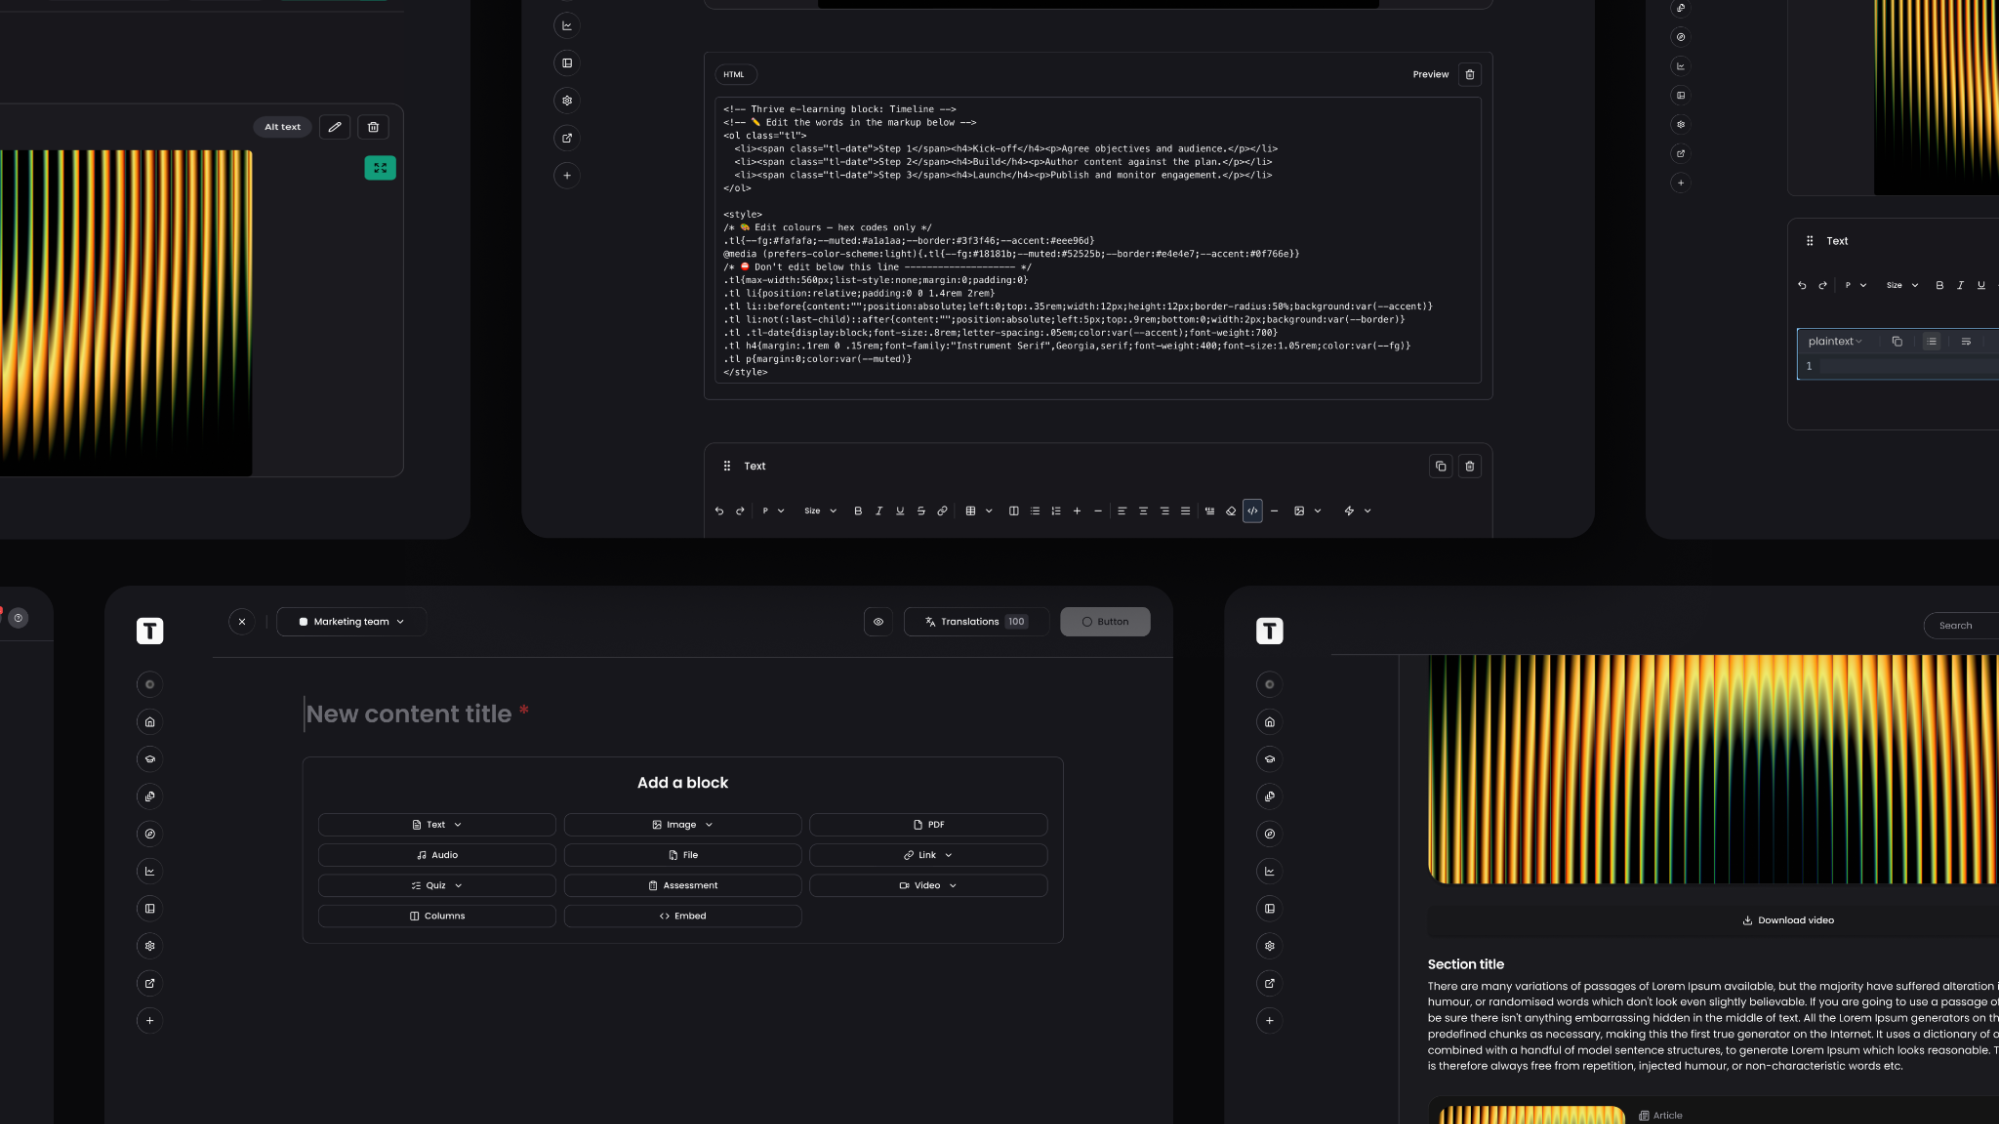
Task: Apply numbered list in center Text toolbar
Action: click(x=1056, y=511)
